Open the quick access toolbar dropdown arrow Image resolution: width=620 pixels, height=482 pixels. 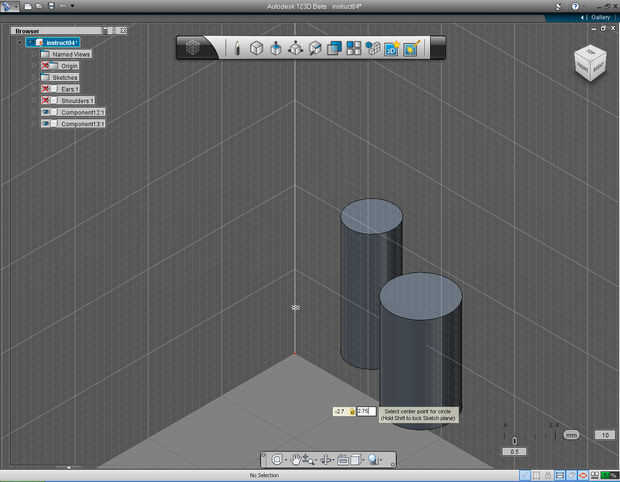tap(72, 6)
